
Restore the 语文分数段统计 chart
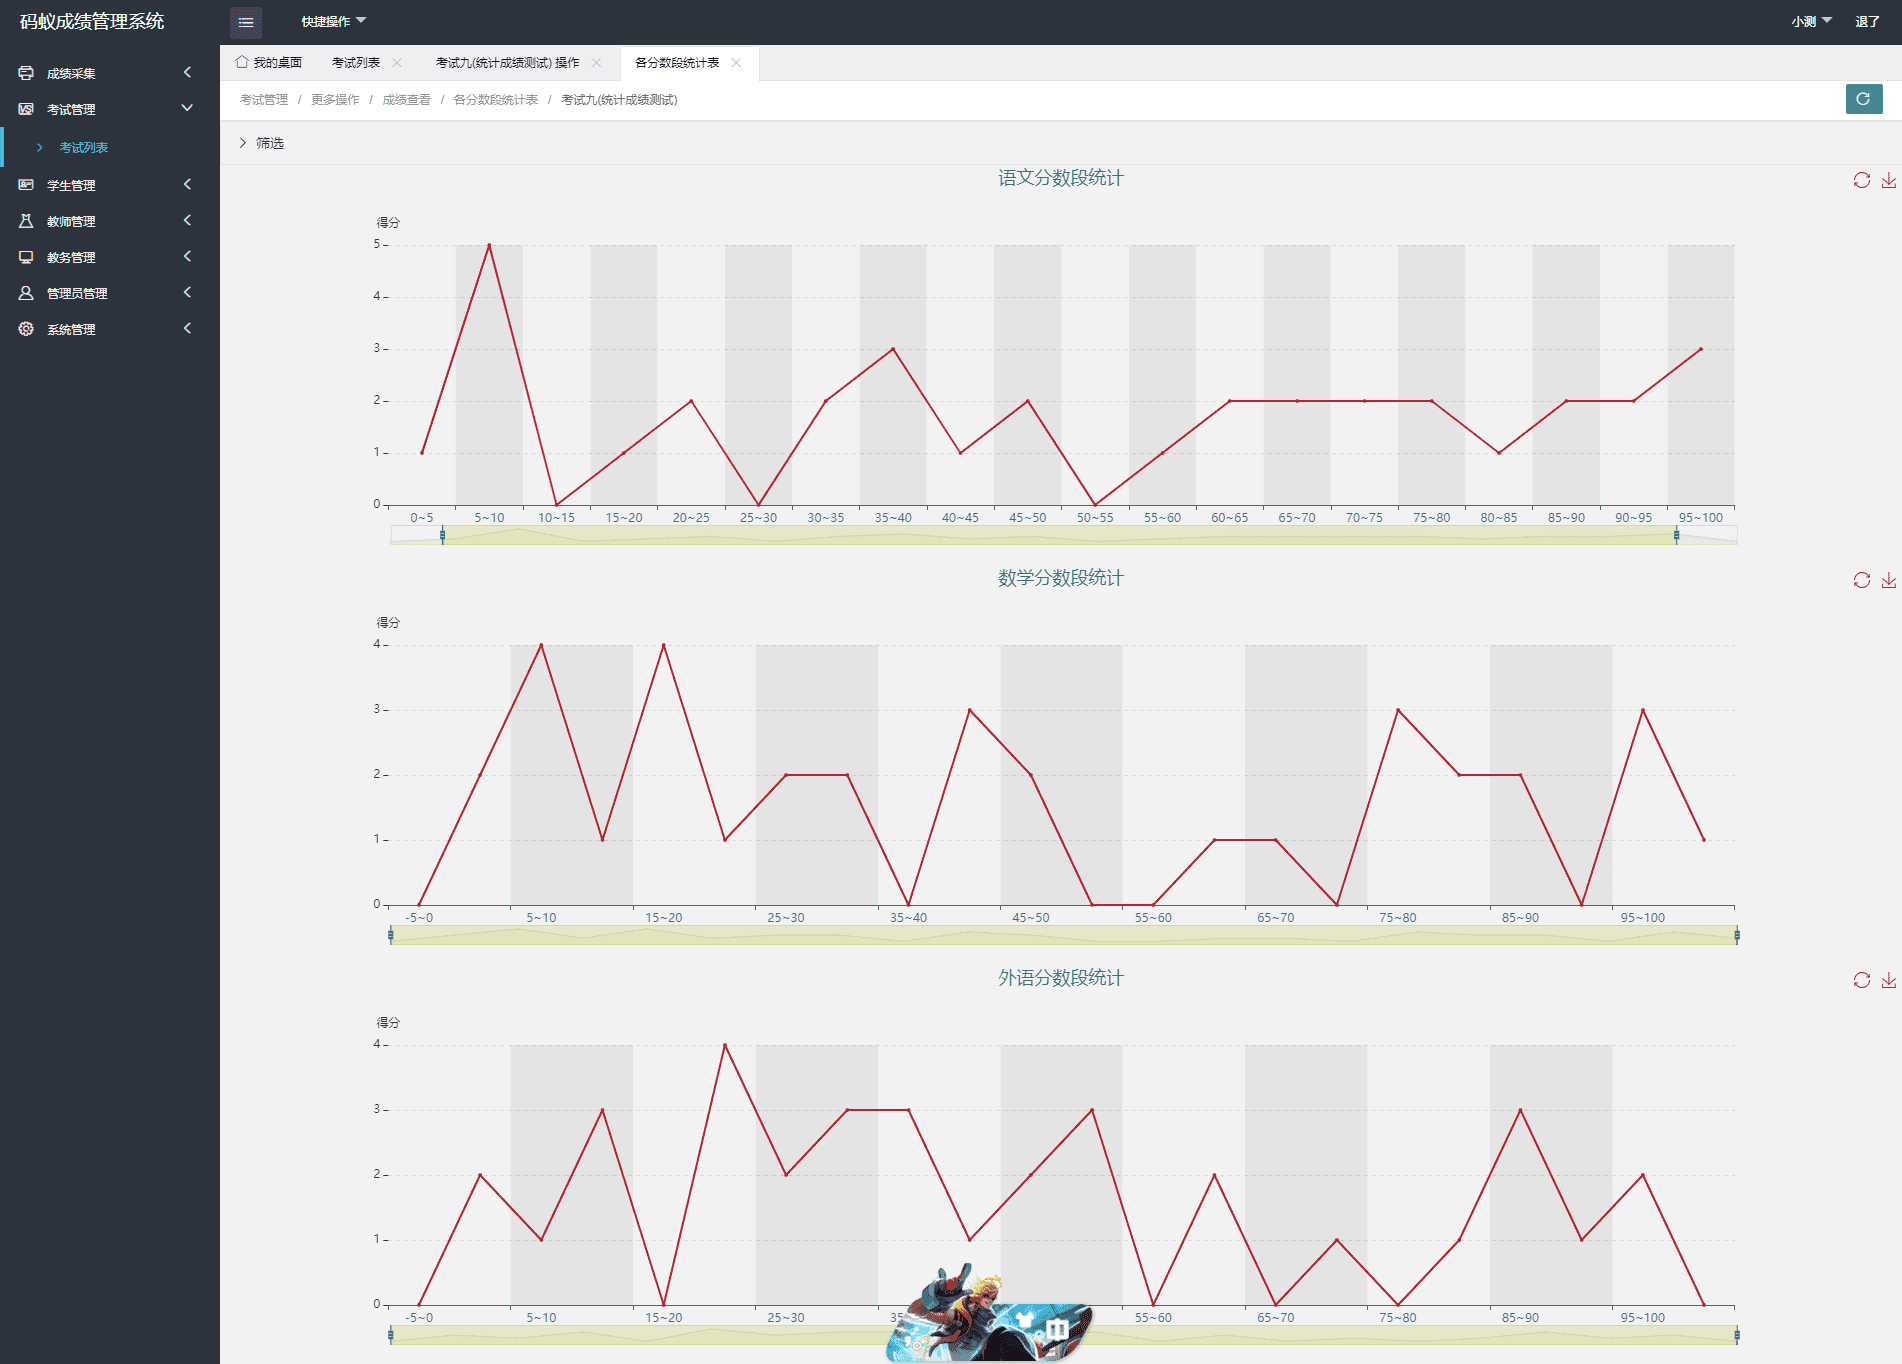[x=1861, y=180]
